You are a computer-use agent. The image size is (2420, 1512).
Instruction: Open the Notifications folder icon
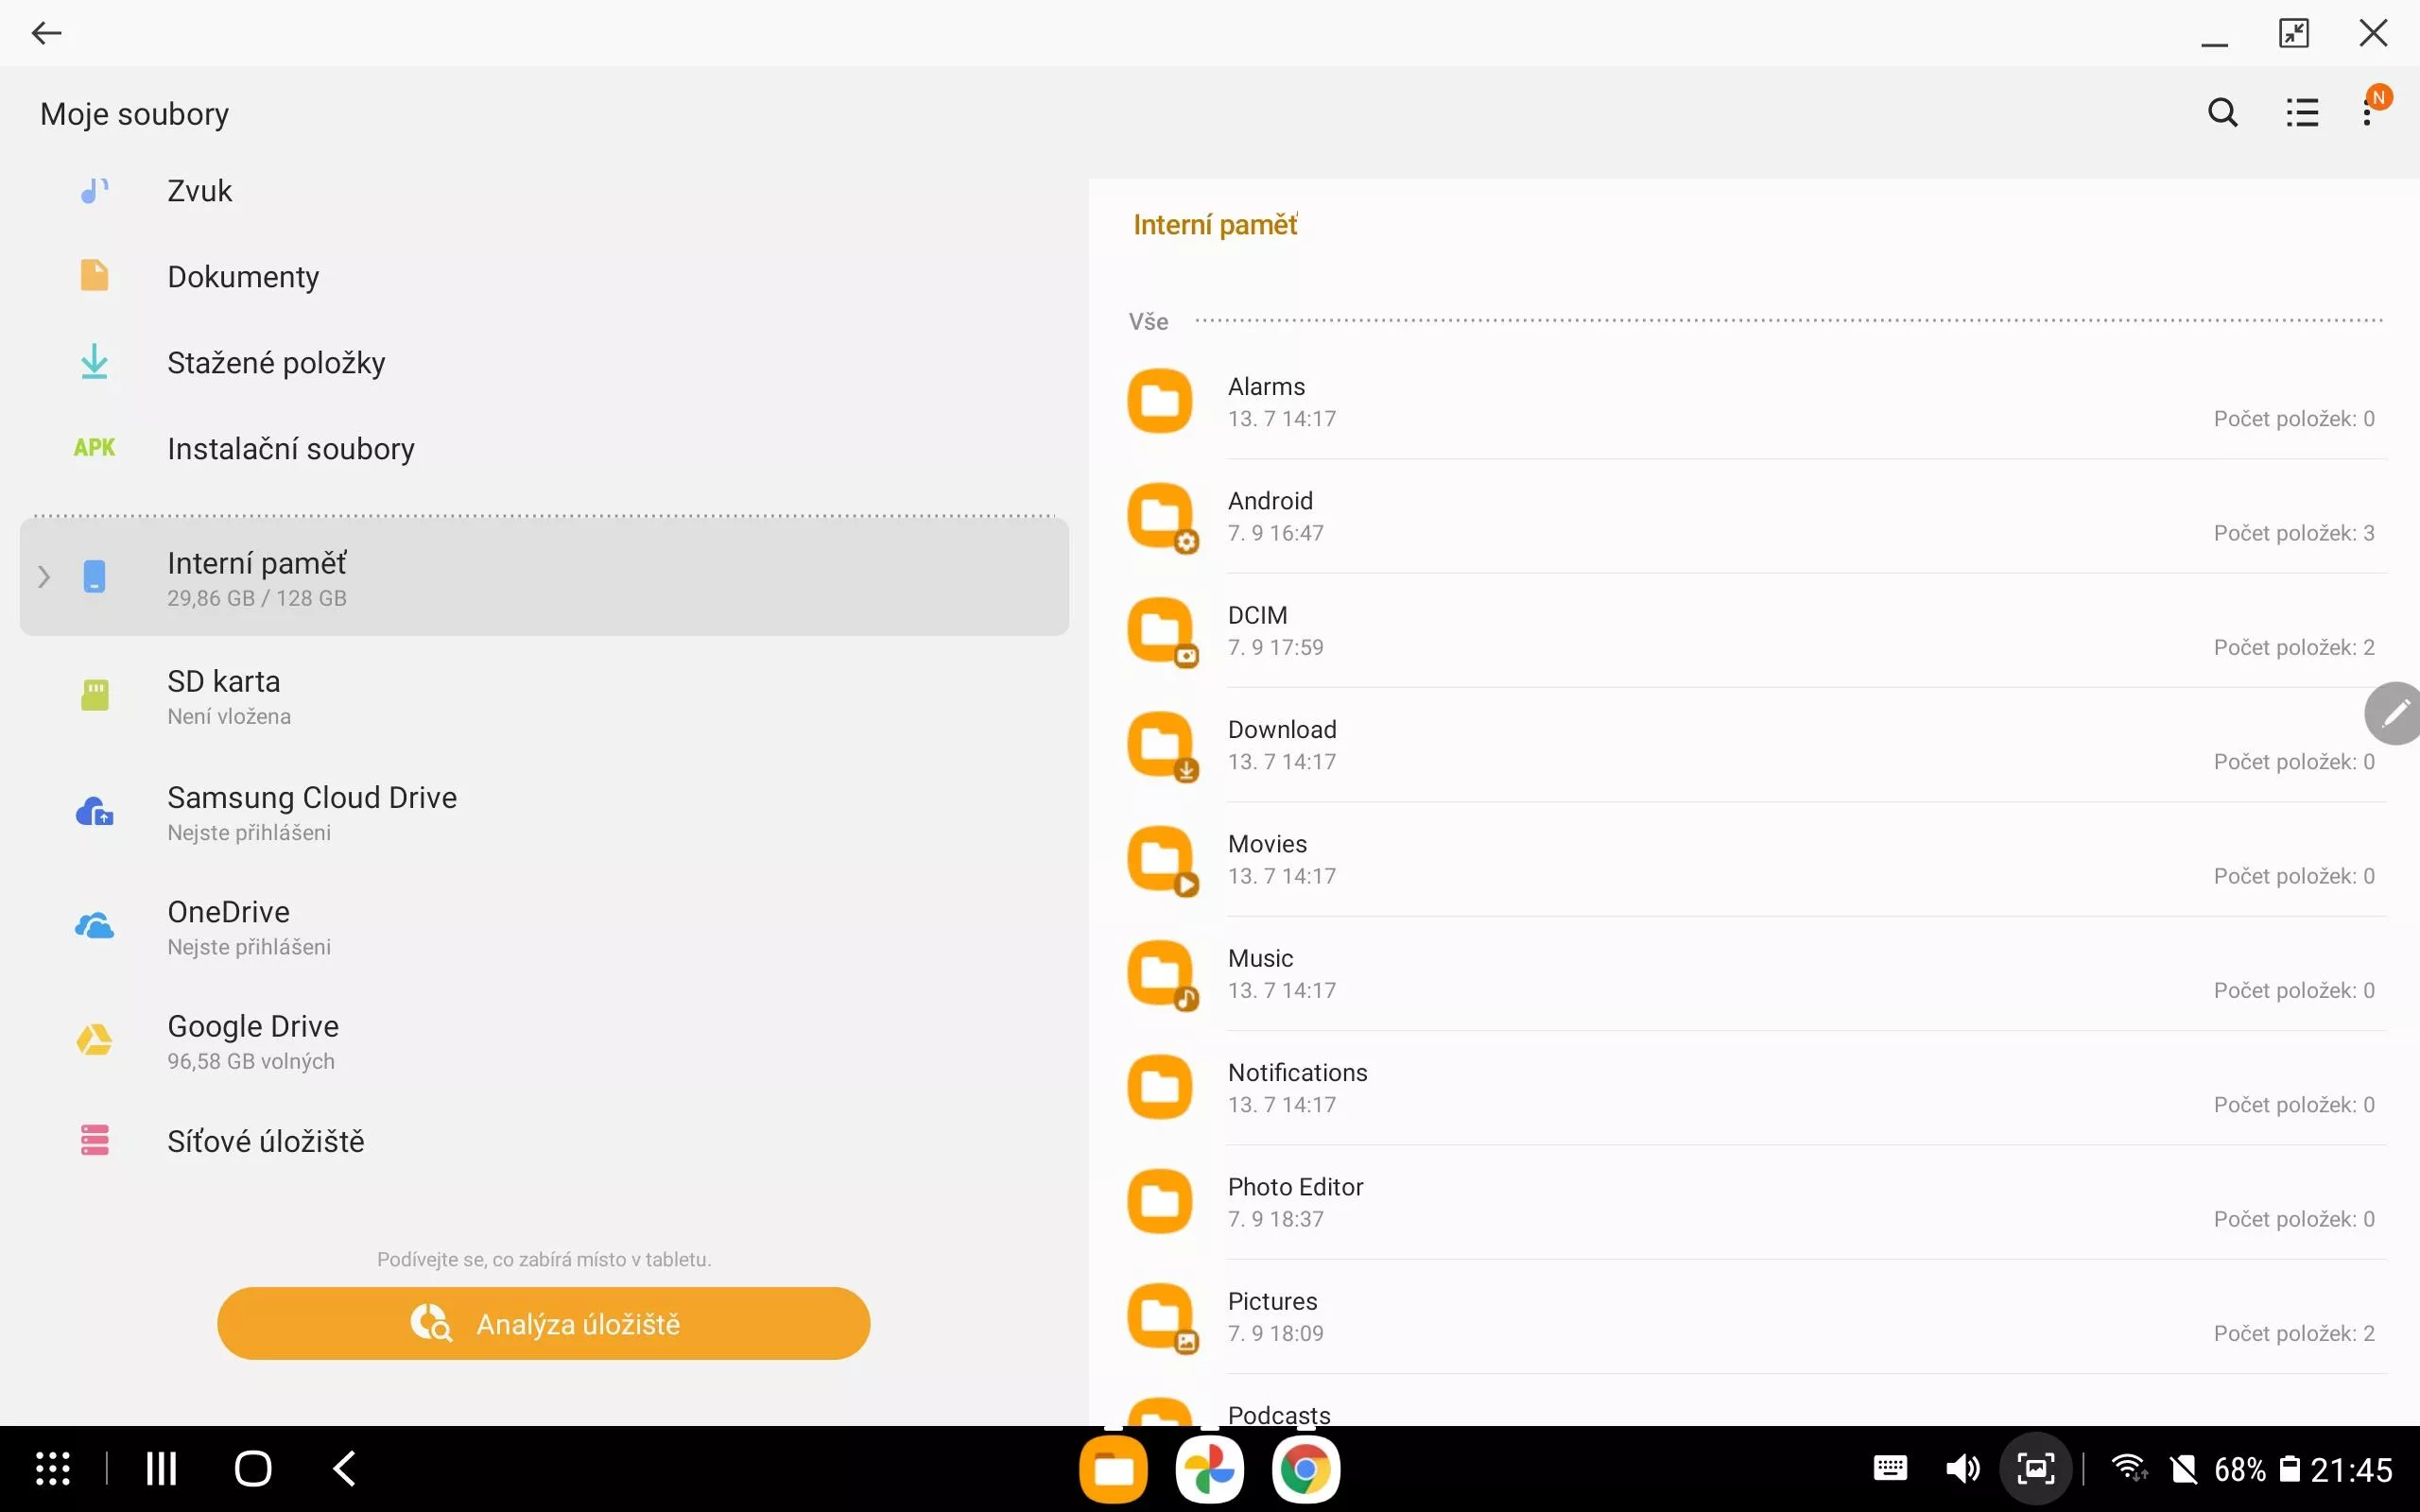pos(1160,1087)
